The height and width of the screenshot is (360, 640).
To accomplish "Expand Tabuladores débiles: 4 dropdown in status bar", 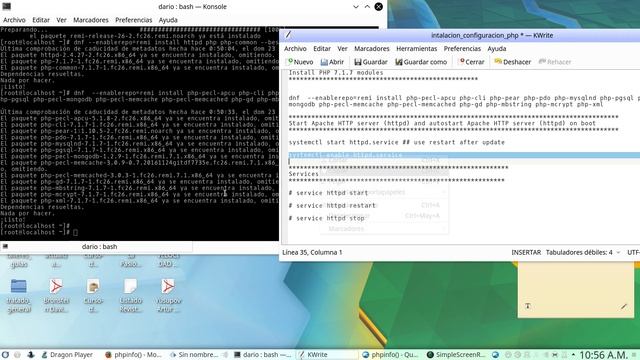I will [x=583, y=252].
